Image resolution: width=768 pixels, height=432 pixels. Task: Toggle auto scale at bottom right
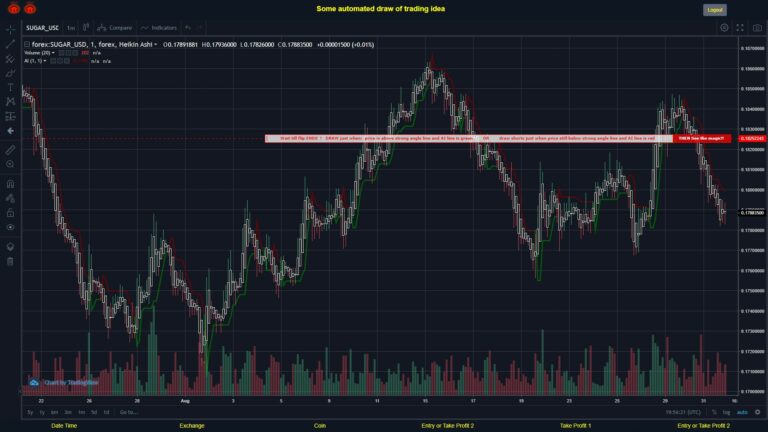point(743,412)
